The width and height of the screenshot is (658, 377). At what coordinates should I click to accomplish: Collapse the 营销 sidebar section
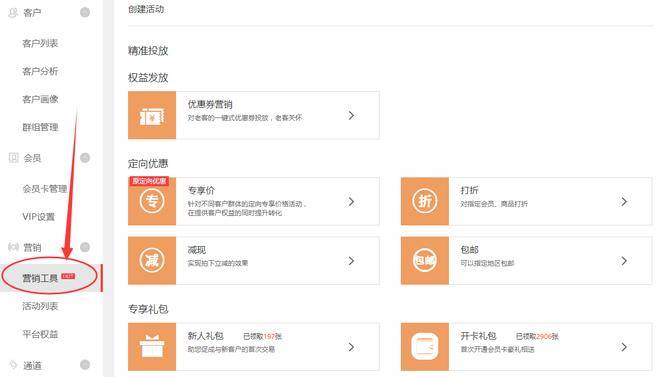(x=85, y=247)
